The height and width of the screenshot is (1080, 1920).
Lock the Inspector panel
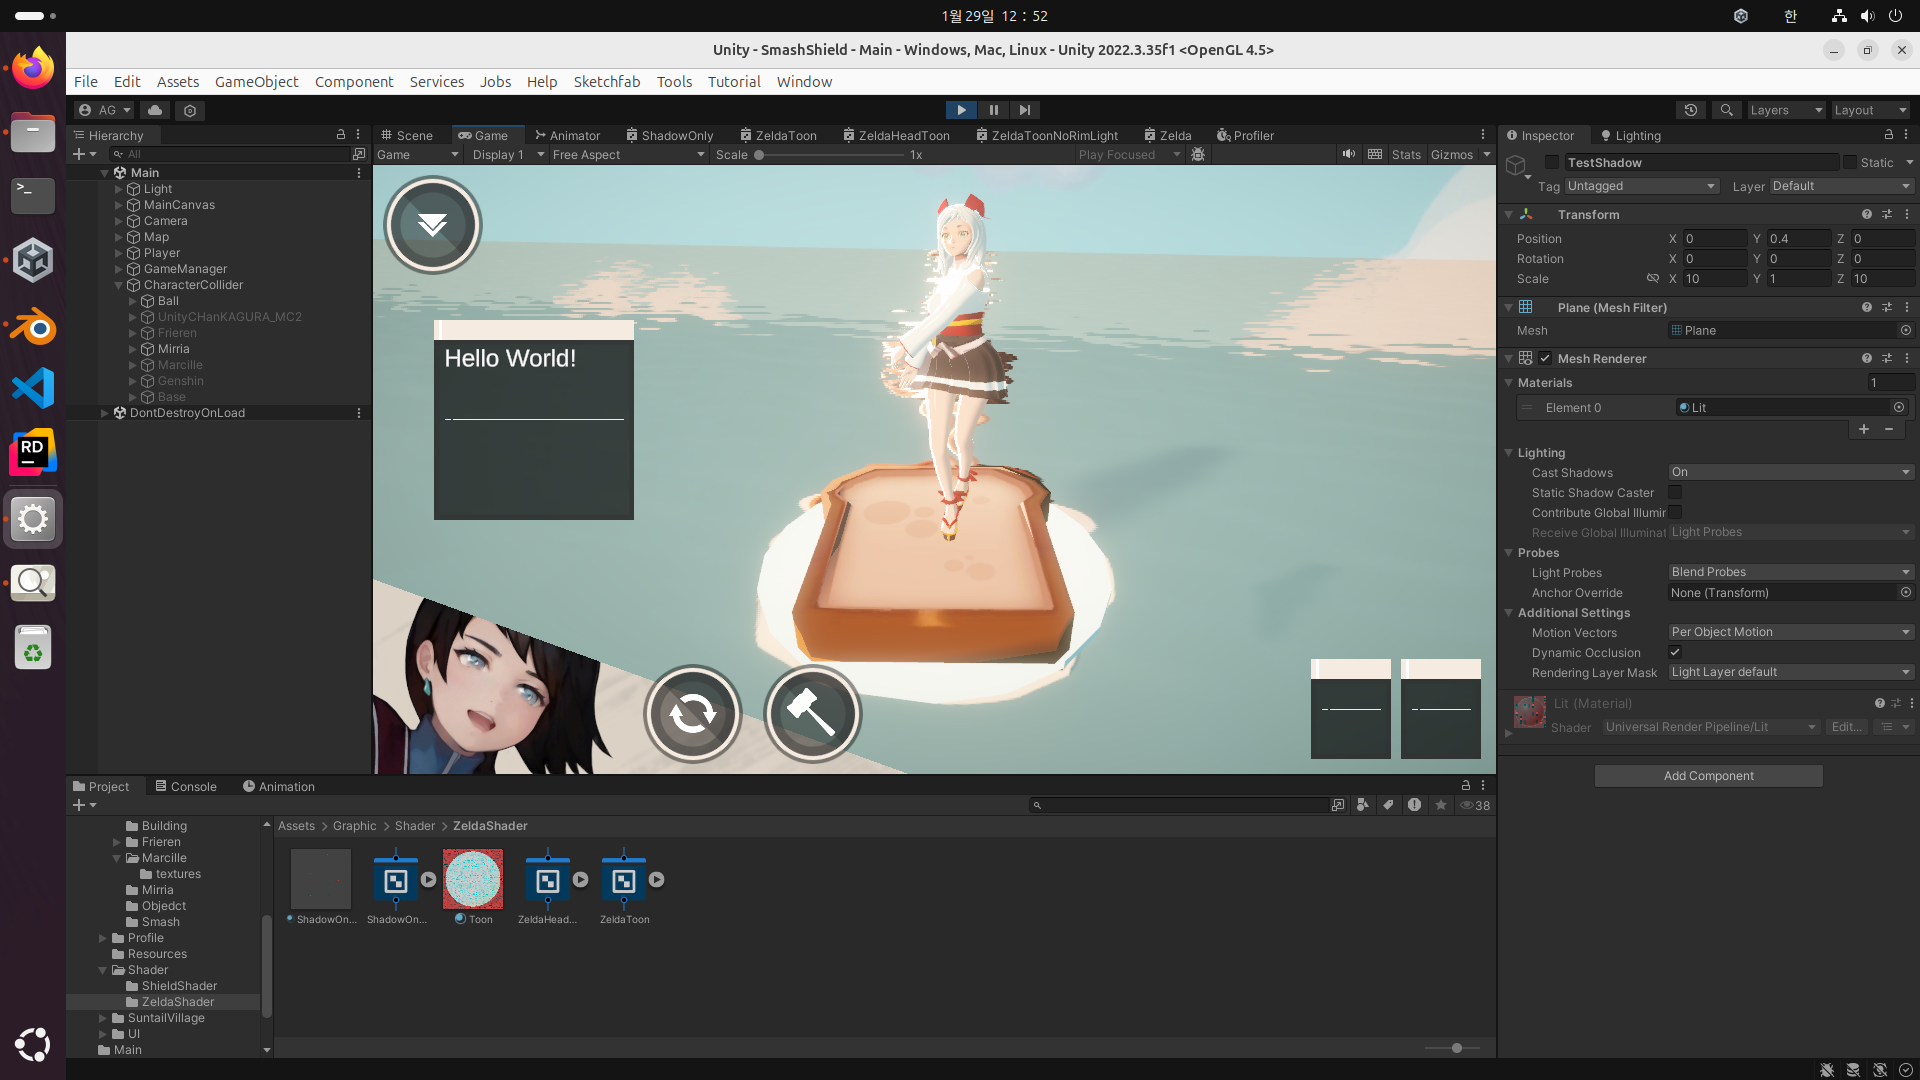click(1888, 134)
